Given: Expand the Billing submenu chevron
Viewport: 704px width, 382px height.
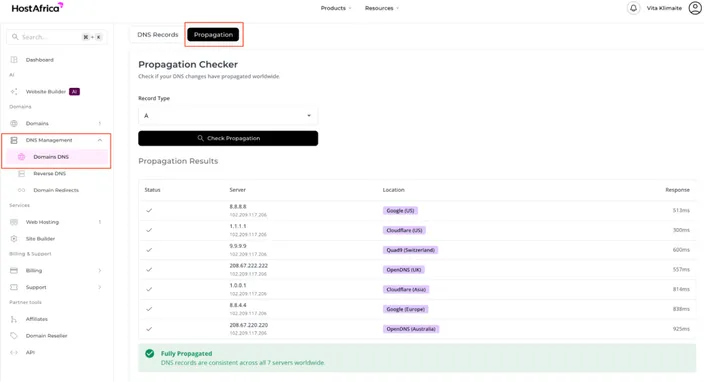Looking at the screenshot, I should point(100,271).
